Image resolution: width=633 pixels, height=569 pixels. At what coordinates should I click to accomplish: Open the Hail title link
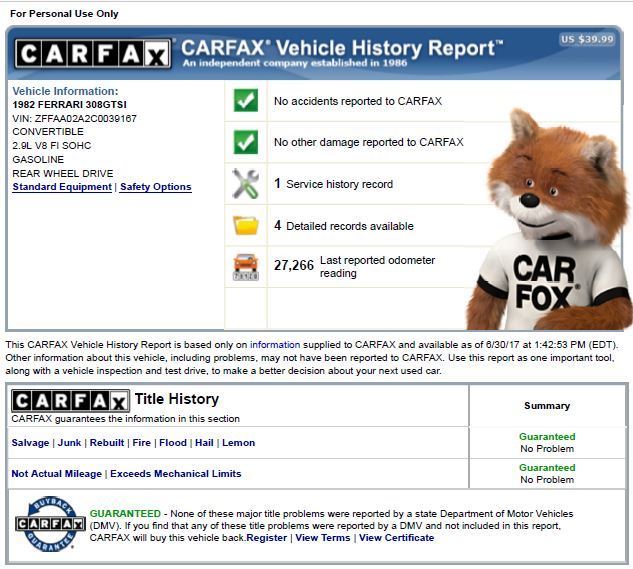click(x=204, y=443)
